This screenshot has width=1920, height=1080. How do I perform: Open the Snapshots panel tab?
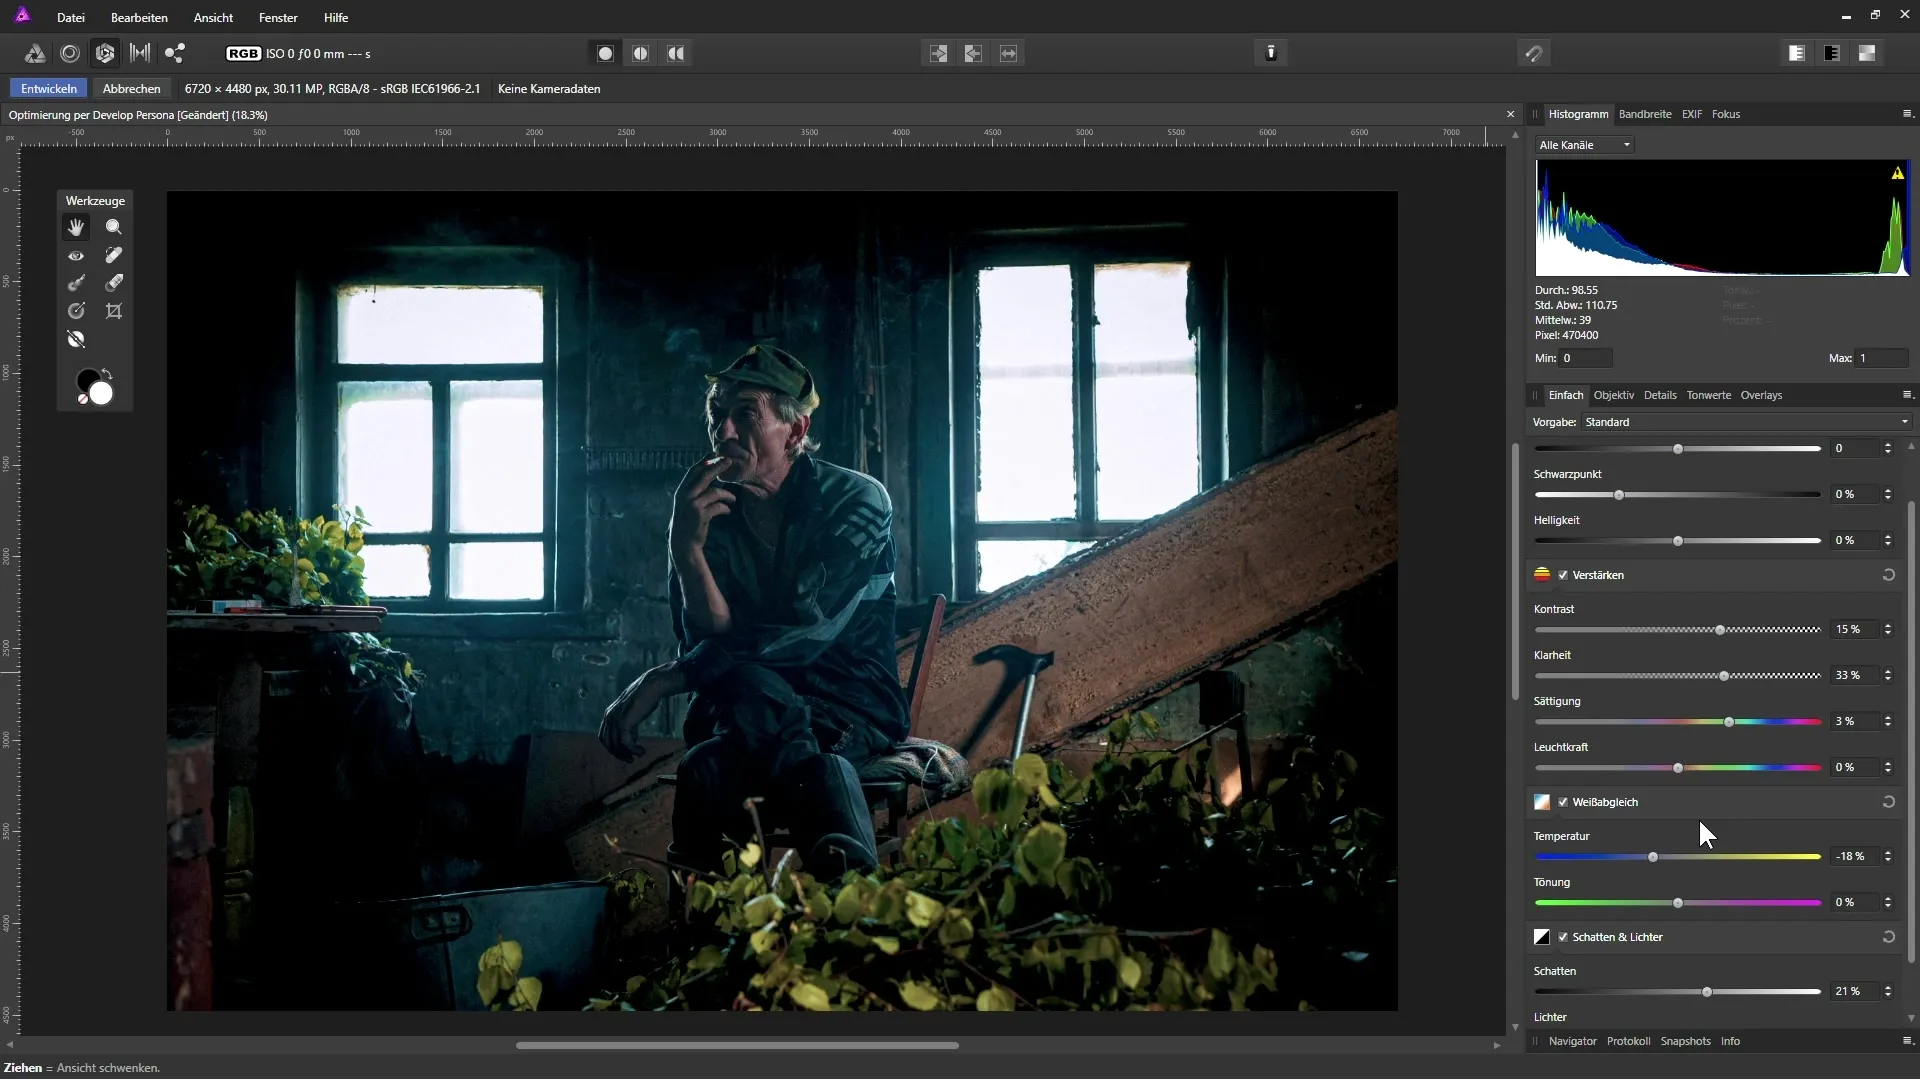(x=1685, y=1041)
